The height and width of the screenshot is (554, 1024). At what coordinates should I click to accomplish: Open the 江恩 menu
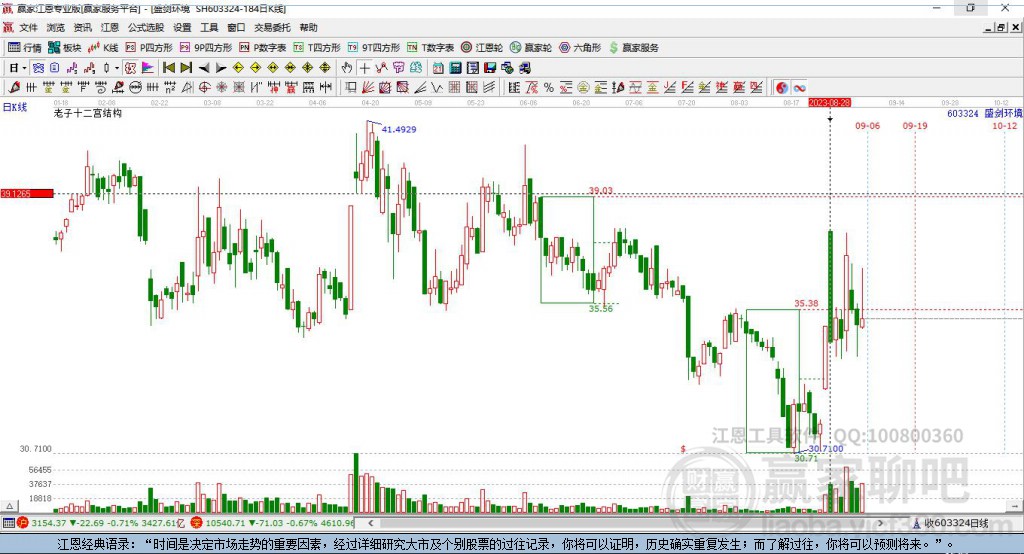point(110,27)
